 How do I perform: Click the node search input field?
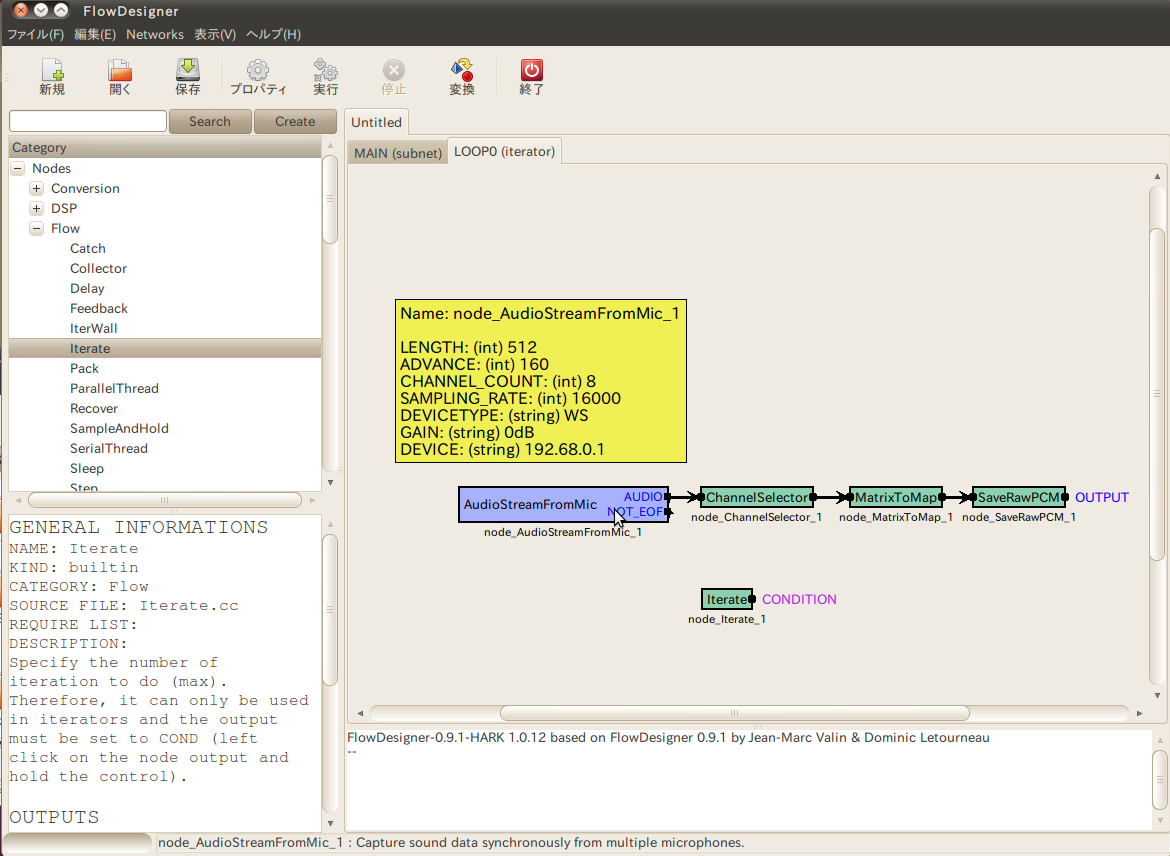(x=88, y=121)
